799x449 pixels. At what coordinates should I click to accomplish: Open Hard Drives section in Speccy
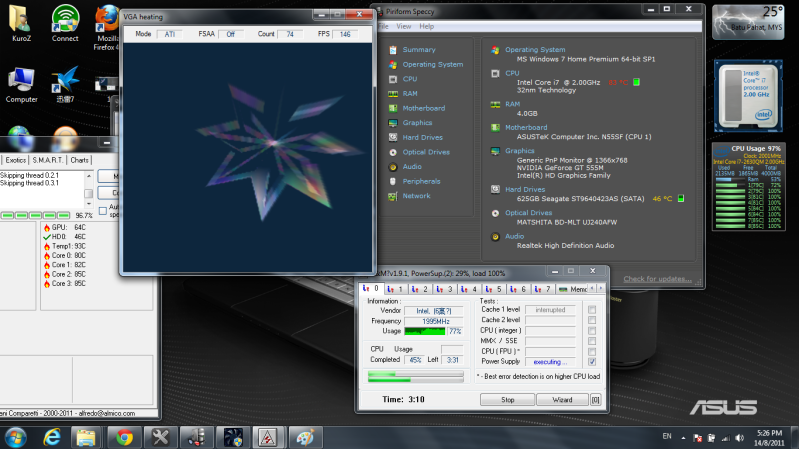pos(422,137)
